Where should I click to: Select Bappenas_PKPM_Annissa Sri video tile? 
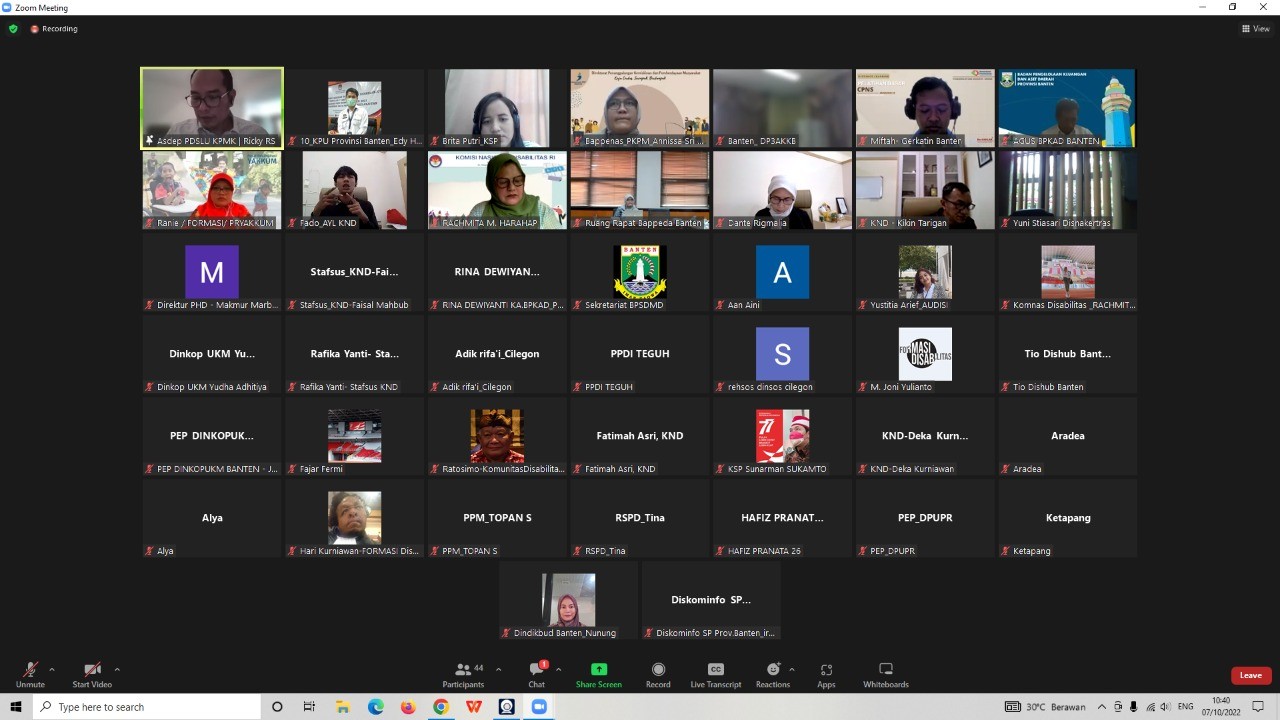pos(639,108)
